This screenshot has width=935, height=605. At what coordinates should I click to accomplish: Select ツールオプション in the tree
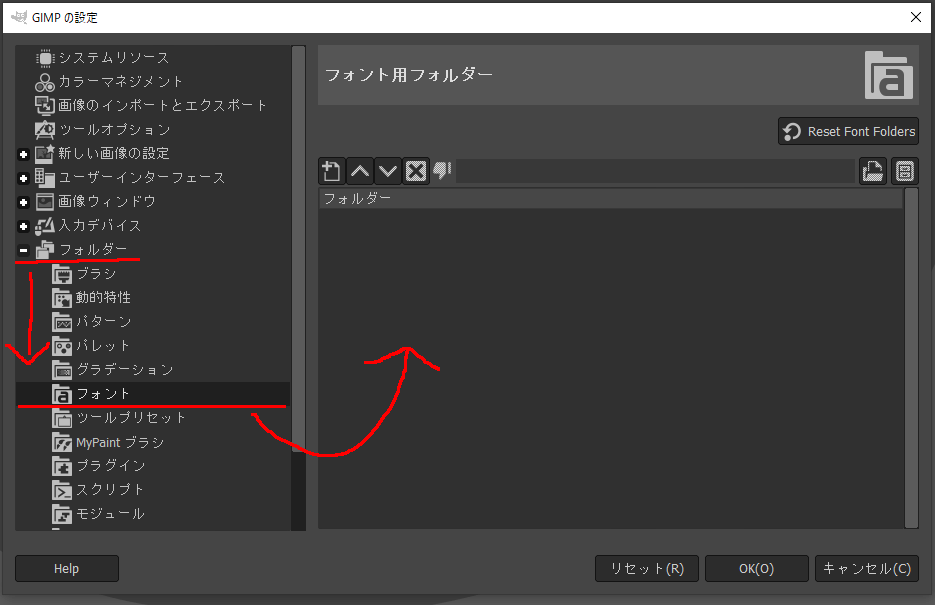coord(114,129)
